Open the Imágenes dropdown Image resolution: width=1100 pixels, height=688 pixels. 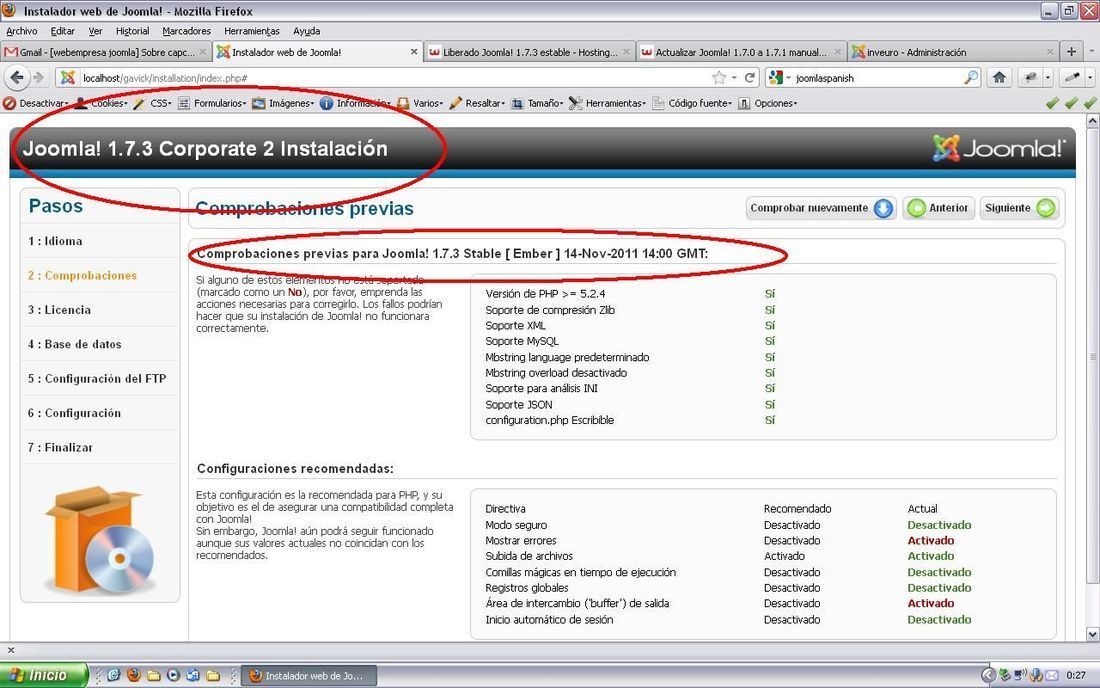283,103
